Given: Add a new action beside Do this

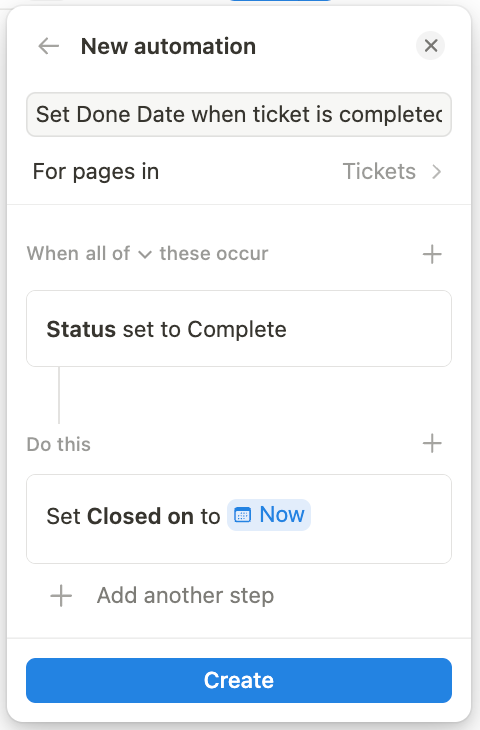Looking at the screenshot, I should pos(432,443).
